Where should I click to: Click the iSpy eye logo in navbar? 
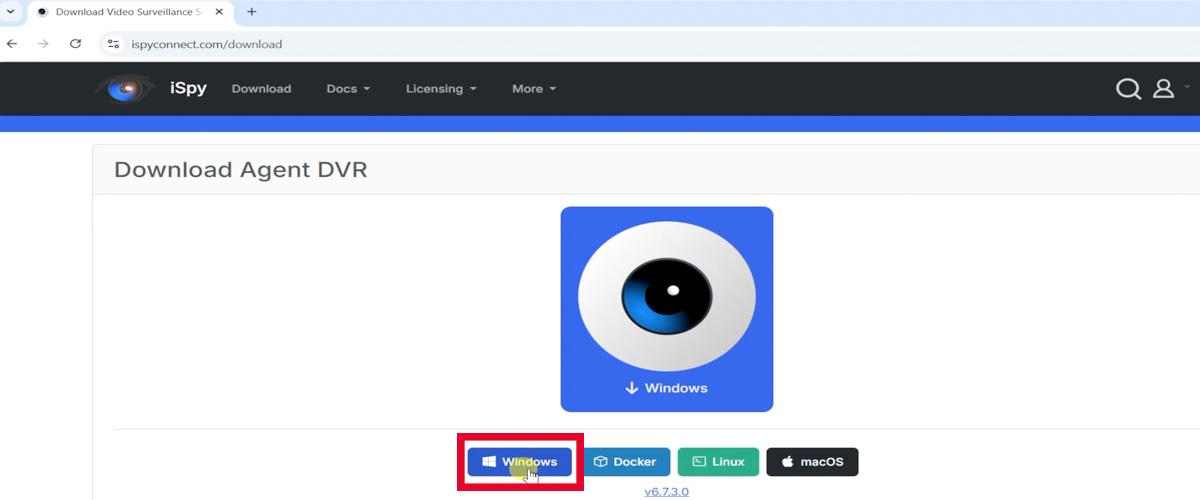pos(126,89)
